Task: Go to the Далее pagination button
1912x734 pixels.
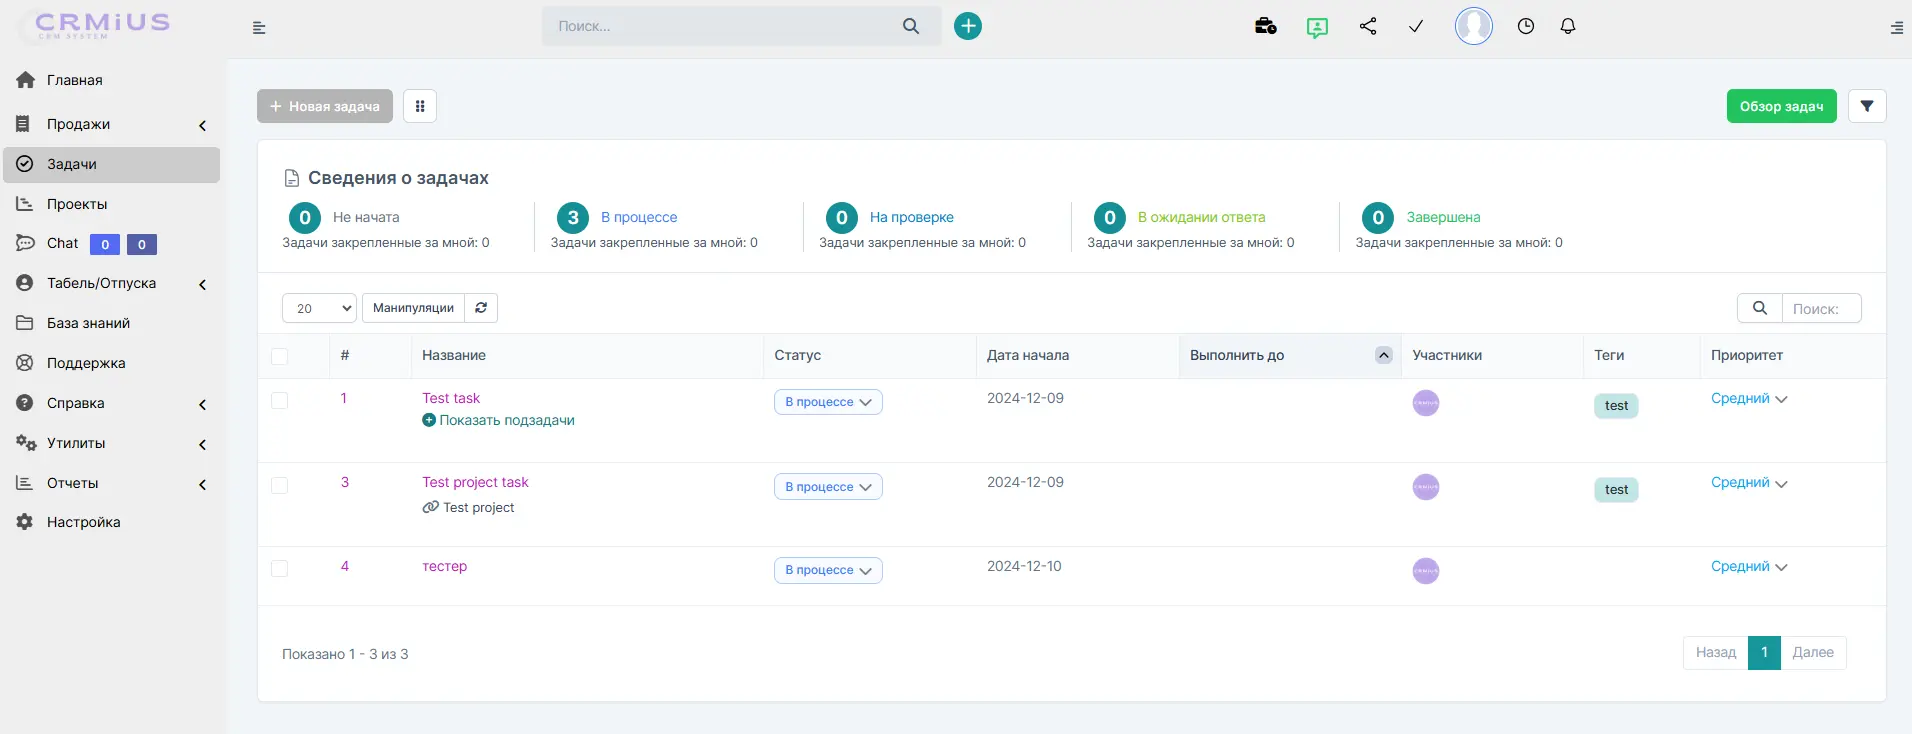Action: click(x=1813, y=653)
